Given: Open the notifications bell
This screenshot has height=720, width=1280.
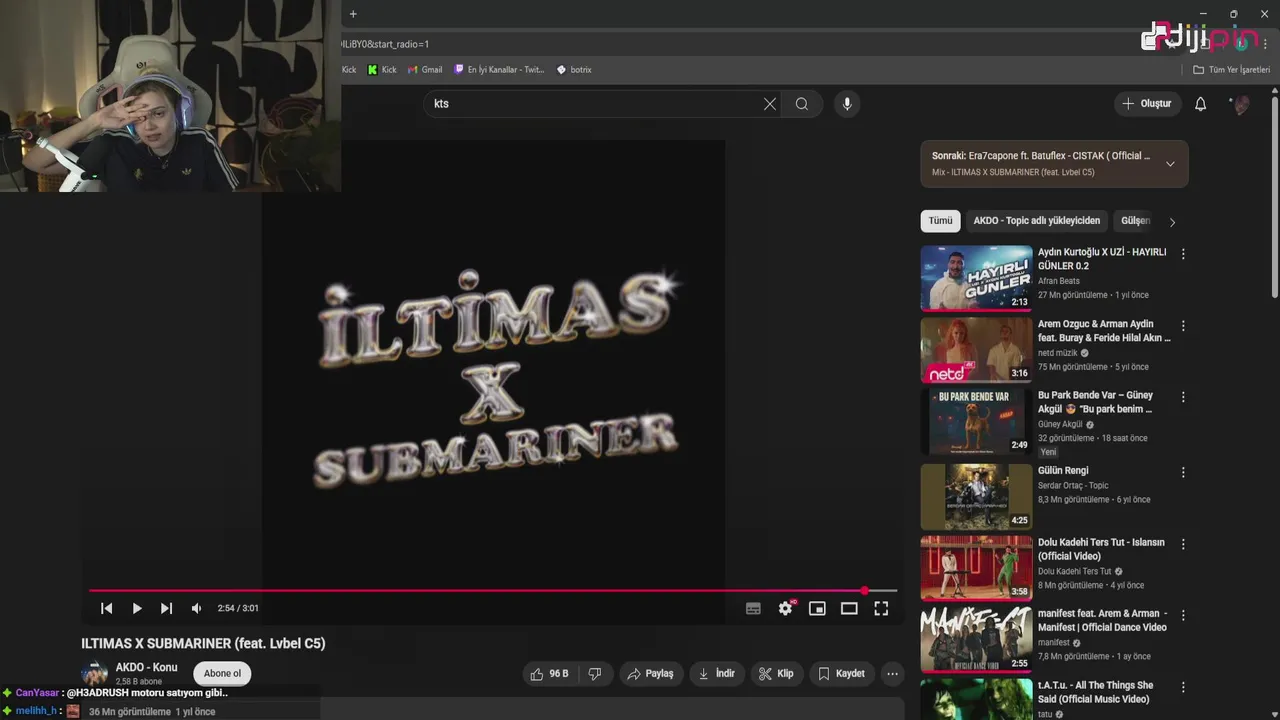Looking at the screenshot, I should pos(1201,104).
